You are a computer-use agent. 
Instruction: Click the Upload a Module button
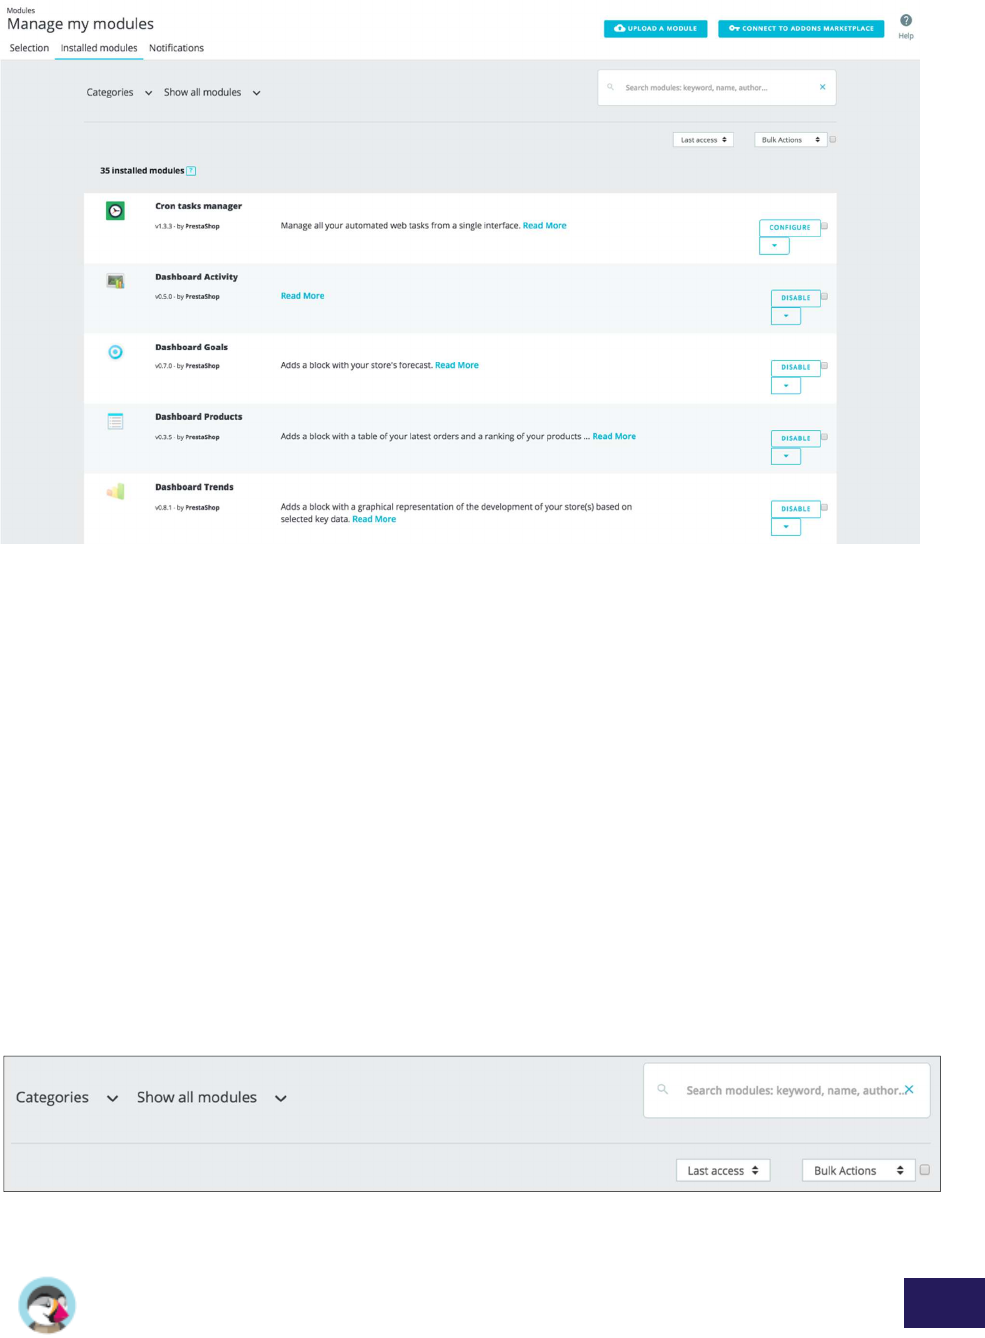point(655,29)
